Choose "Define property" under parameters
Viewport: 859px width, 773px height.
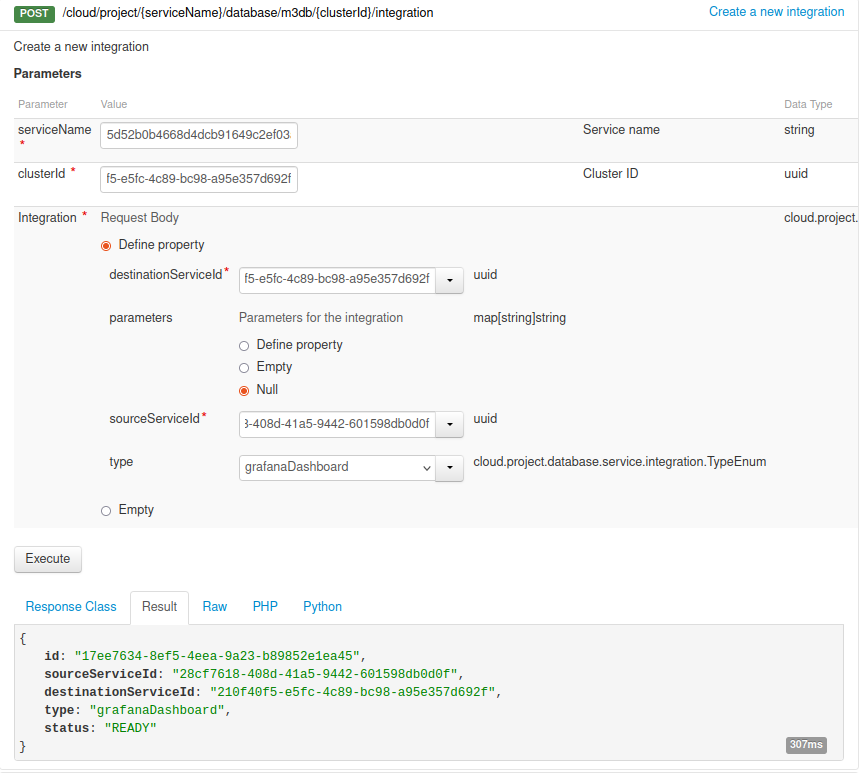click(243, 345)
